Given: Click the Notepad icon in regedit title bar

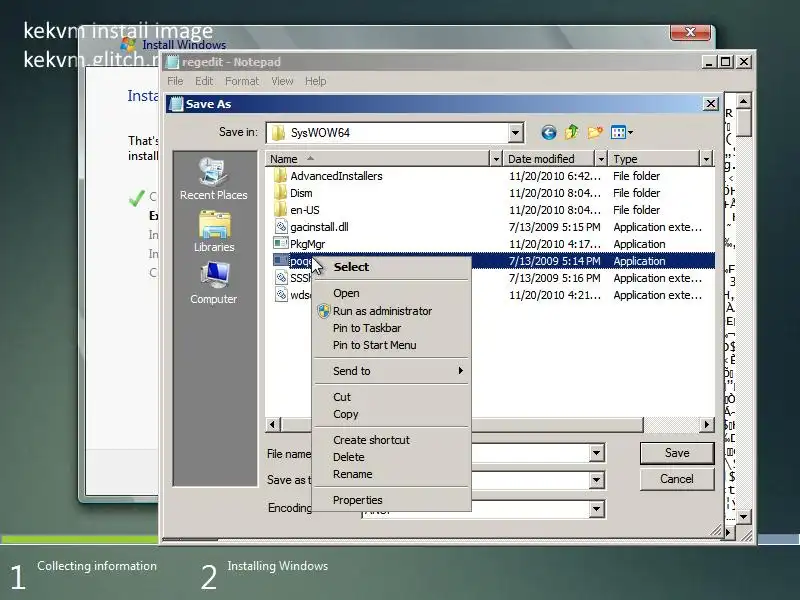Looking at the screenshot, I should click(x=173, y=62).
